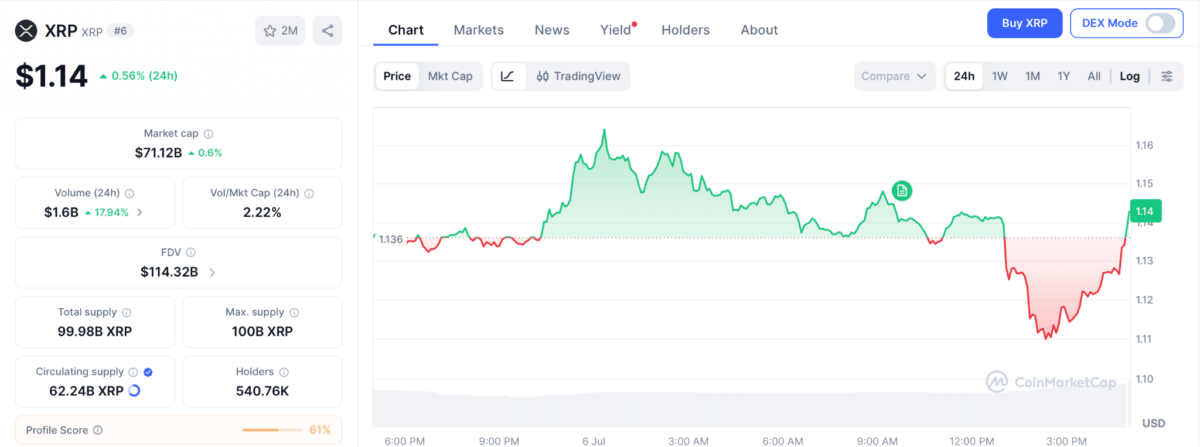Open the About tab
Viewport: 1200px width, 447px height.
759,30
